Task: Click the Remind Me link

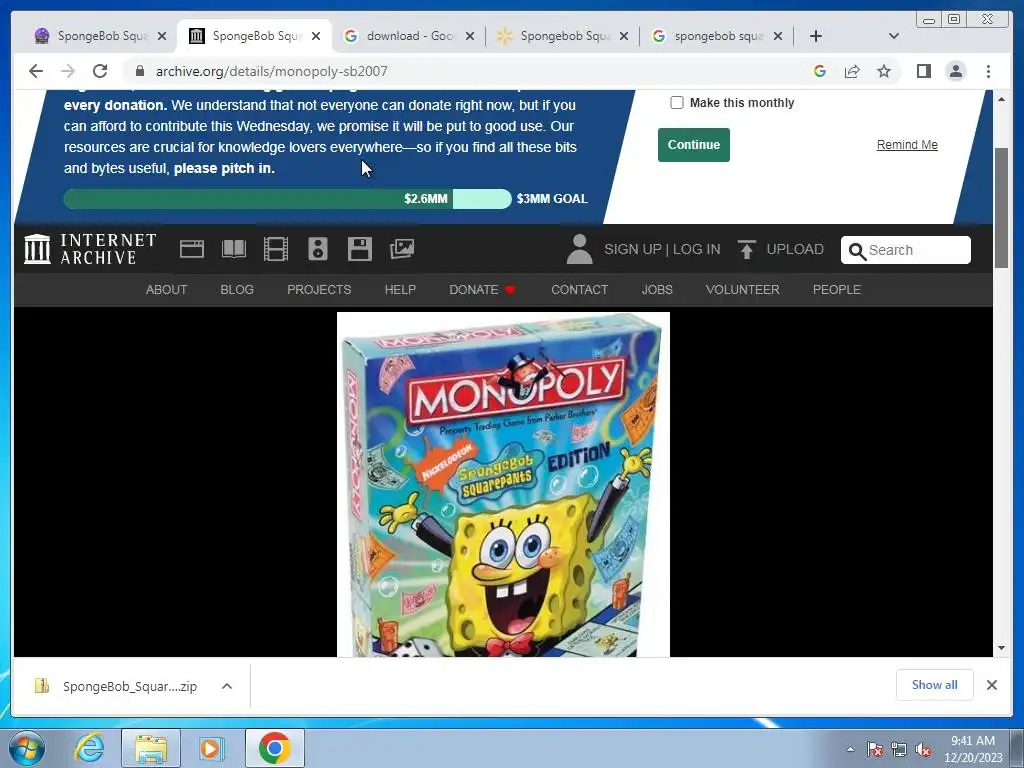Action: 906,145
